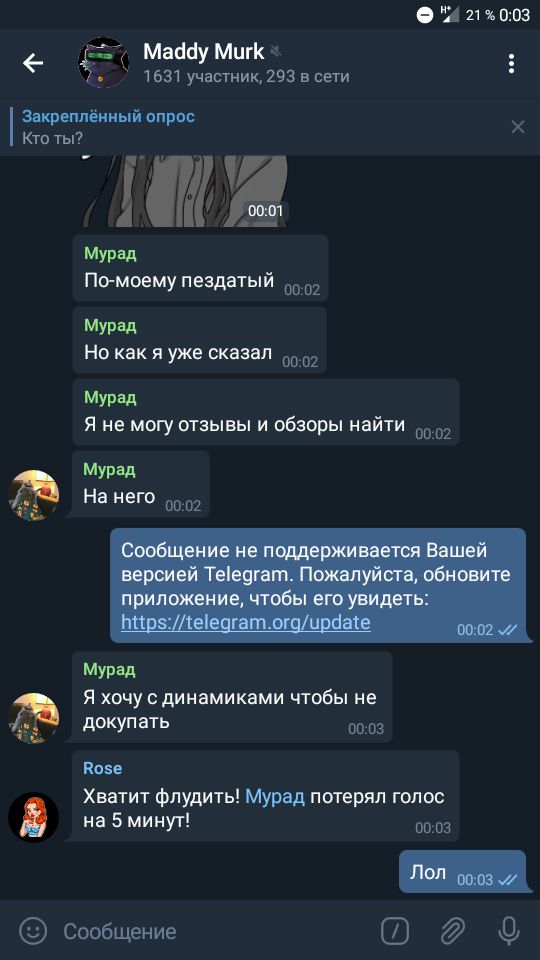Image resolution: width=540 pixels, height=960 pixels.
Task: Tap Rose bot avatar
Action: [x=34, y=817]
